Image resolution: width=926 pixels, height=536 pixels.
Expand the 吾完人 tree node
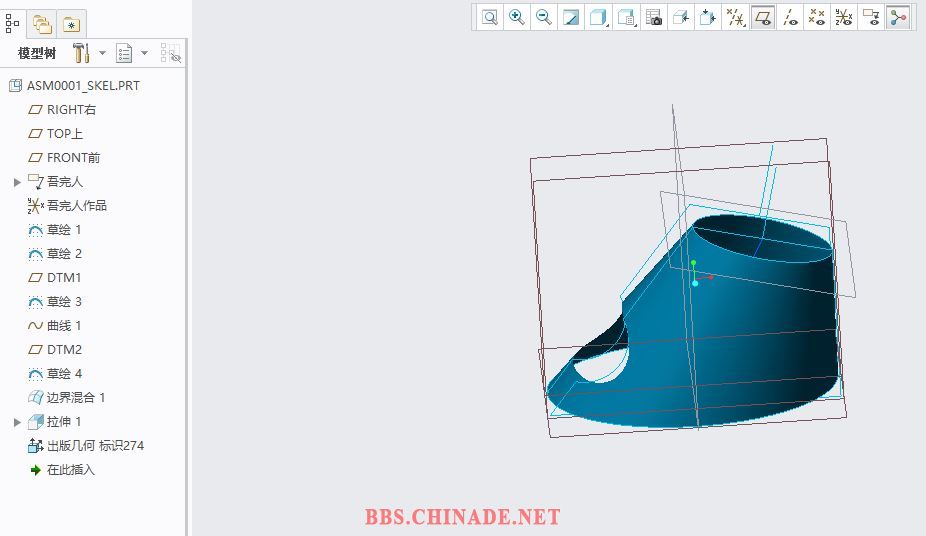pyautogui.click(x=17, y=182)
